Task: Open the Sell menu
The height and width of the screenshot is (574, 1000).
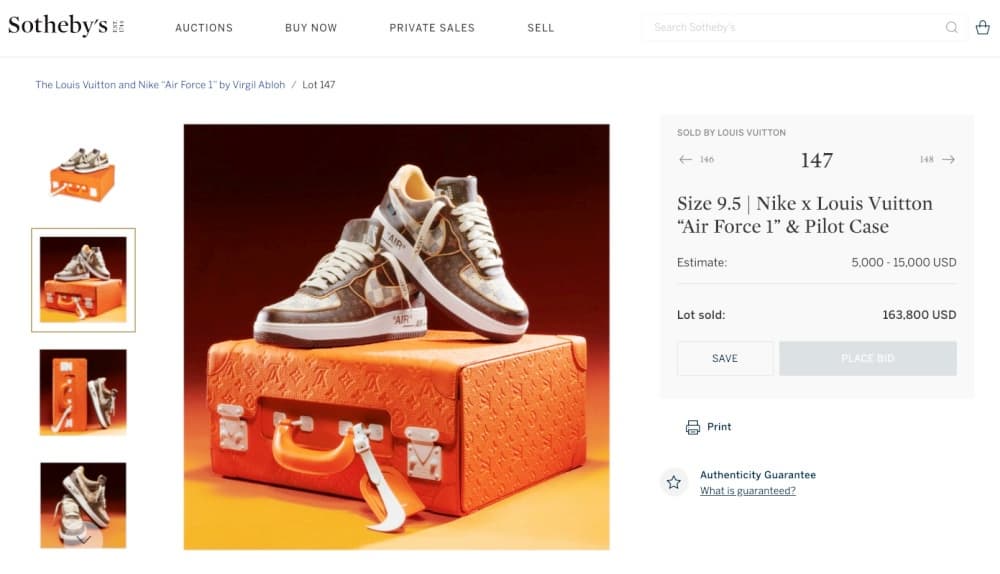Action: (x=541, y=28)
